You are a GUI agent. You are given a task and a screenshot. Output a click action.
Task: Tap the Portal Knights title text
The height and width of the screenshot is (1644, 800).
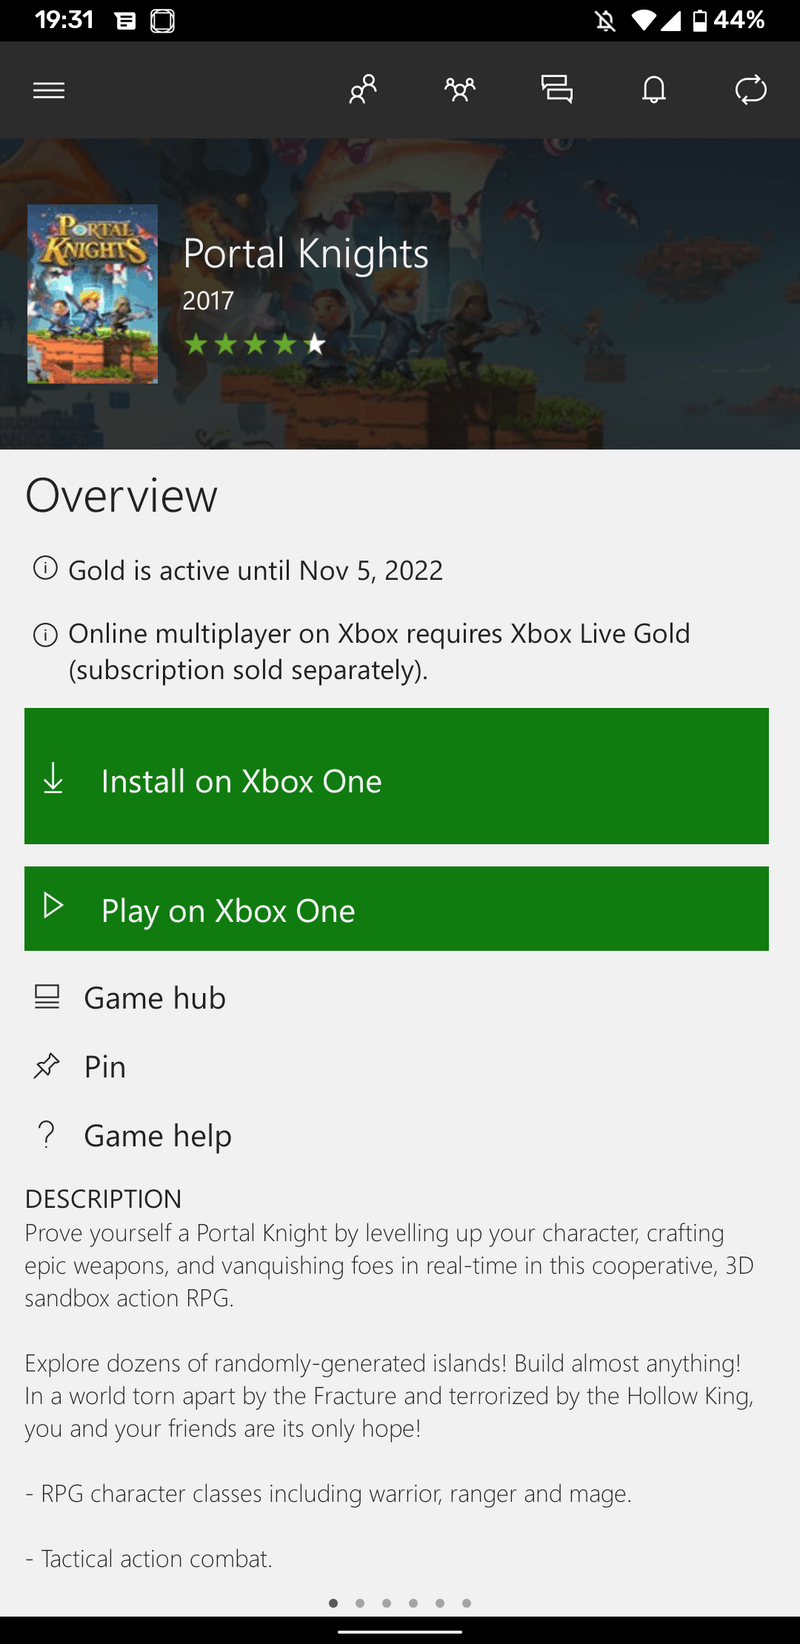pyautogui.click(x=306, y=254)
